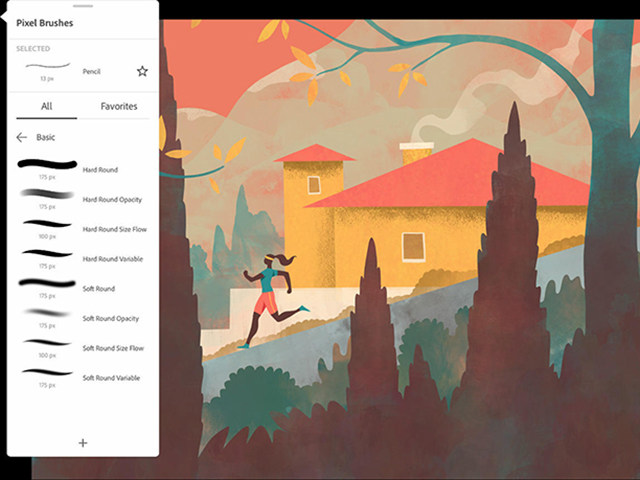Screen dimensions: 640x480
Task: Select the Hard Round Variable stroke preview
Action: coord(46,253)
